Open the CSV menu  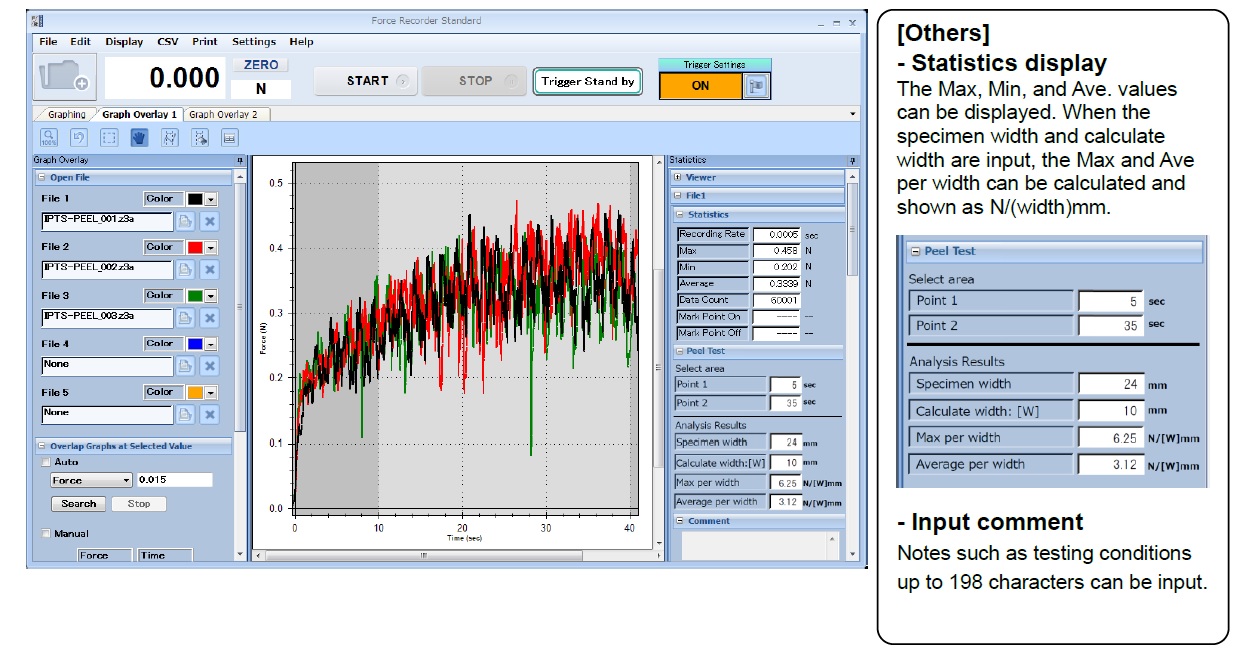[168, 42]
